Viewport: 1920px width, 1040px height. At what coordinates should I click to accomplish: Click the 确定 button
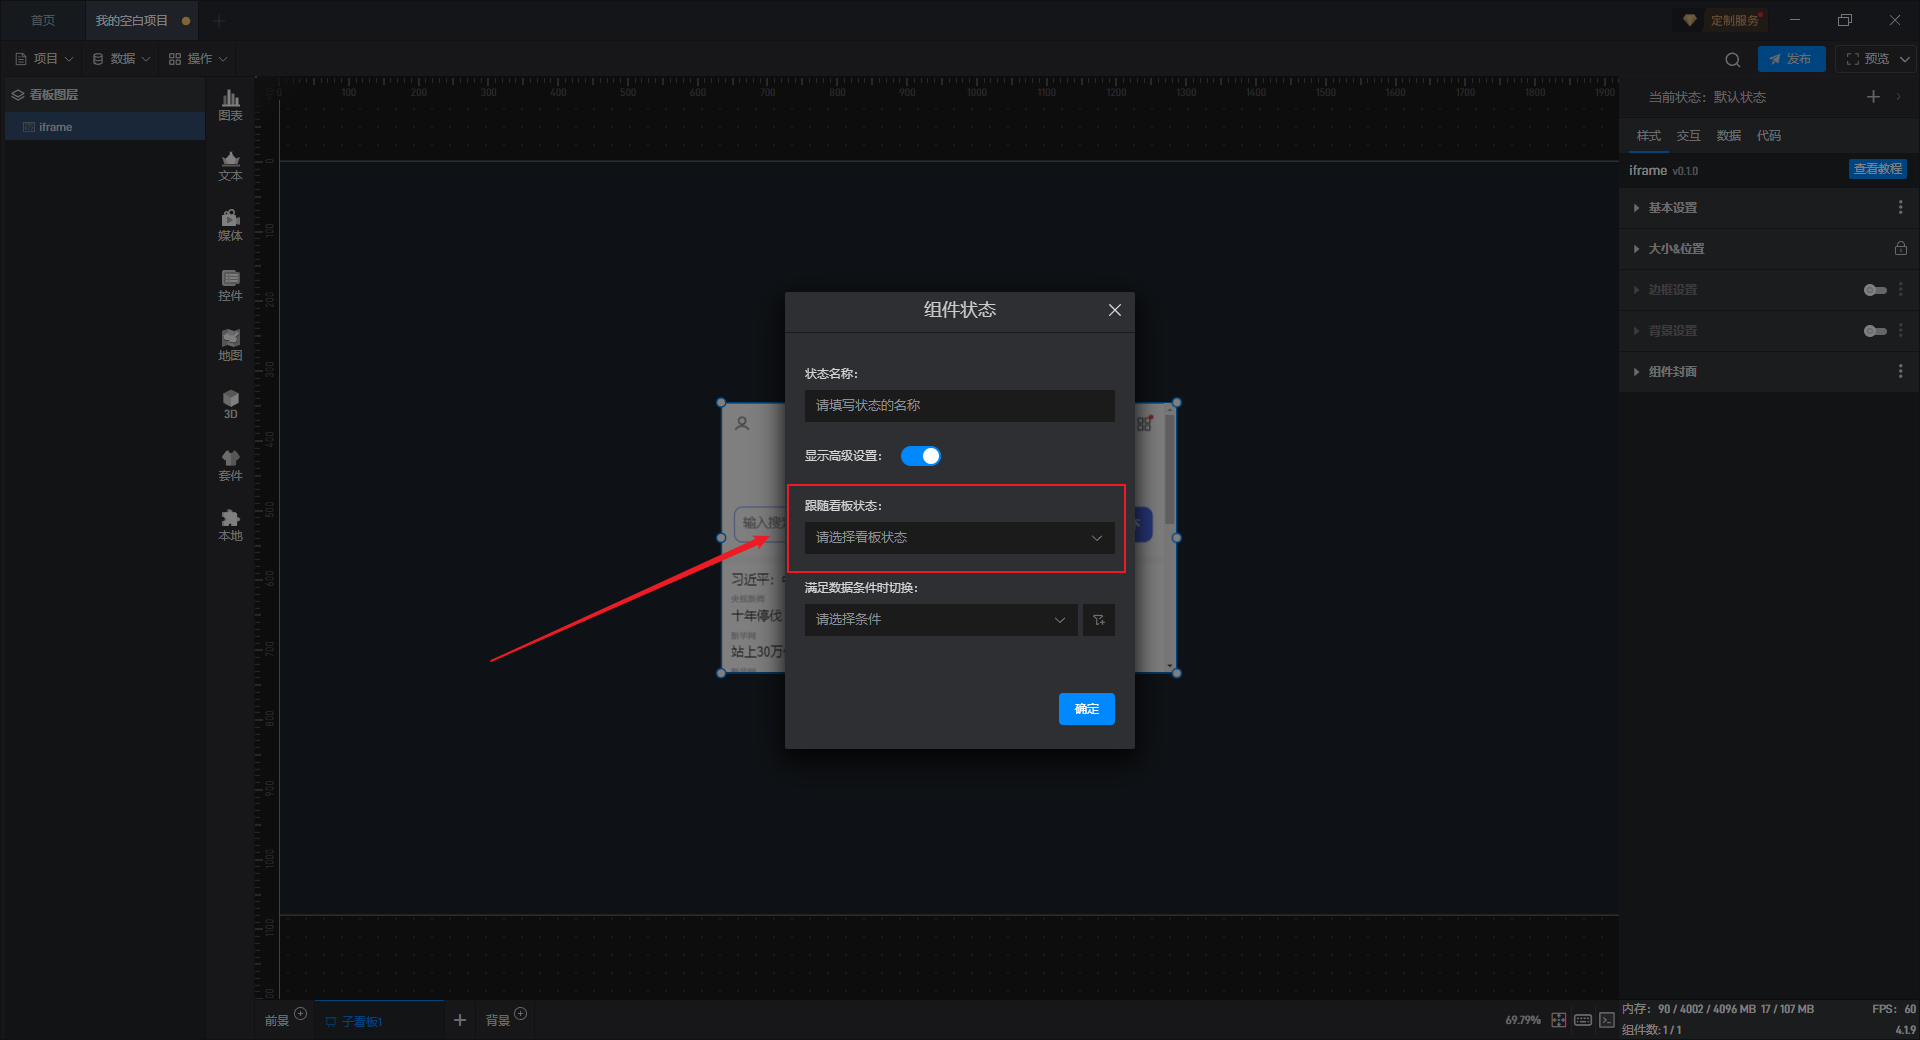point(1087,709)
